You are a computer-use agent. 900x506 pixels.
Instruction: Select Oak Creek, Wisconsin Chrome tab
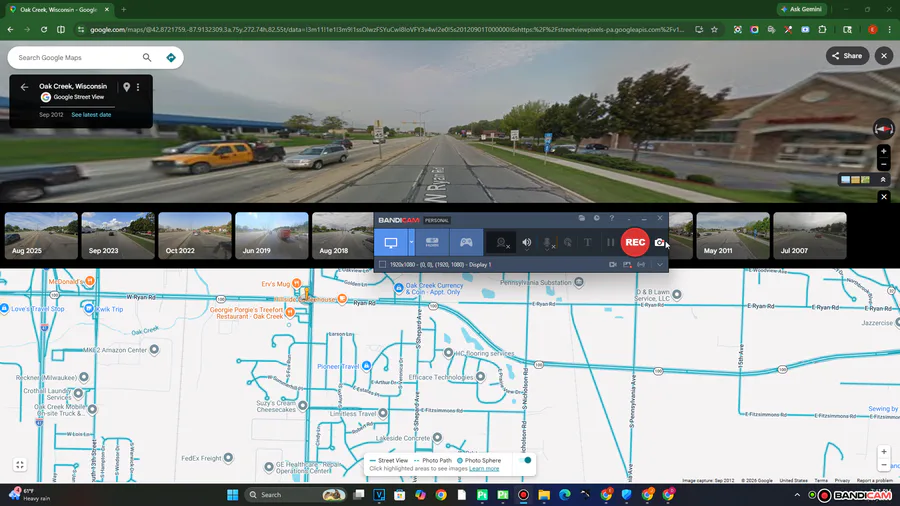59,10
